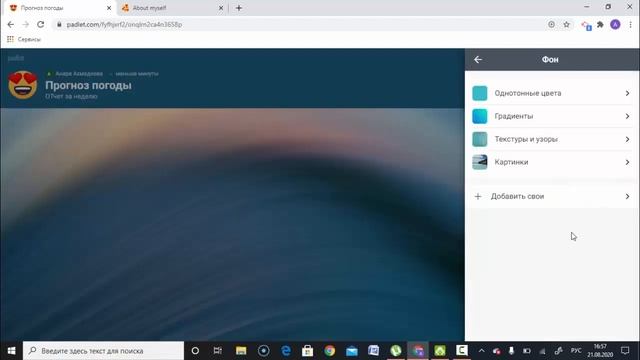Open Word from taskbar
This screenshot has height=360, width=640.
[x=373, y=351]
